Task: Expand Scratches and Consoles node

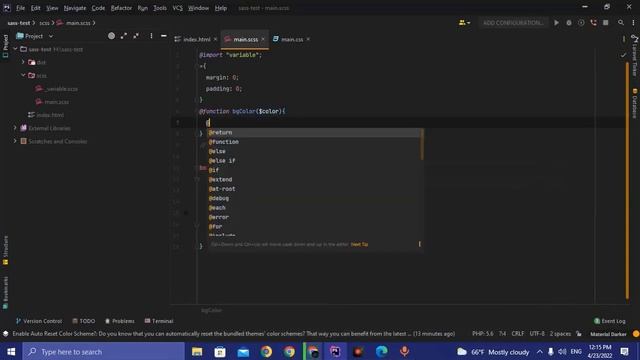Action: (16, 141)
